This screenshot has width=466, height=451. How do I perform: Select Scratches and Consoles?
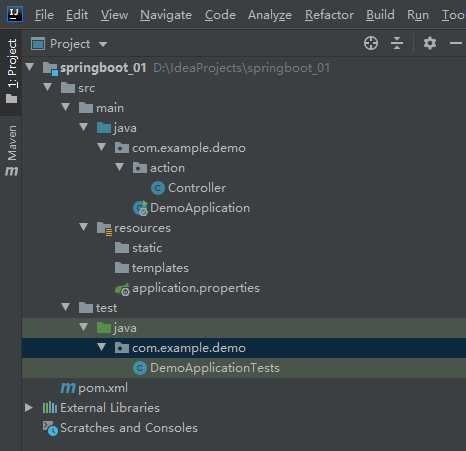click(x=129, y=428)
